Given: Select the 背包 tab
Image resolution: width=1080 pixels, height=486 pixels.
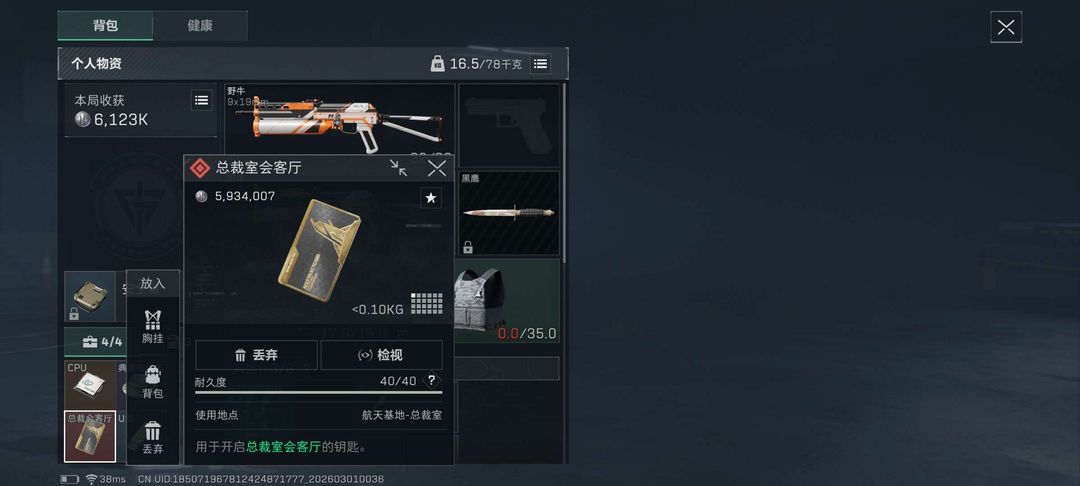Looking at the screenshot, I should [x=105, y=26].
